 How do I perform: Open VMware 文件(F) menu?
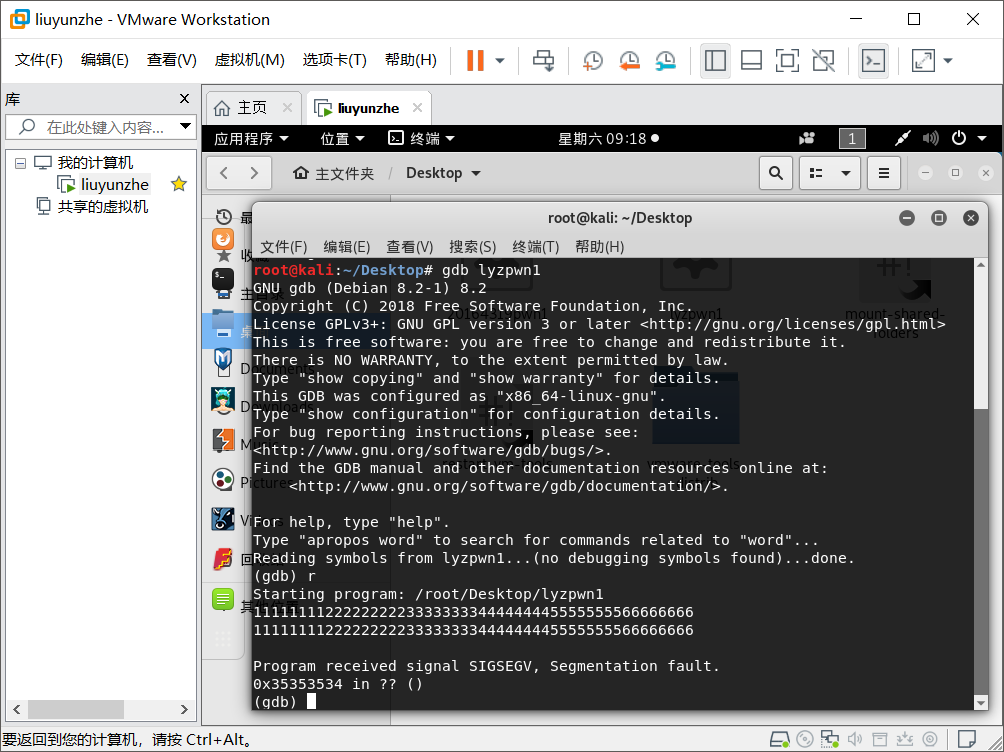38,60
